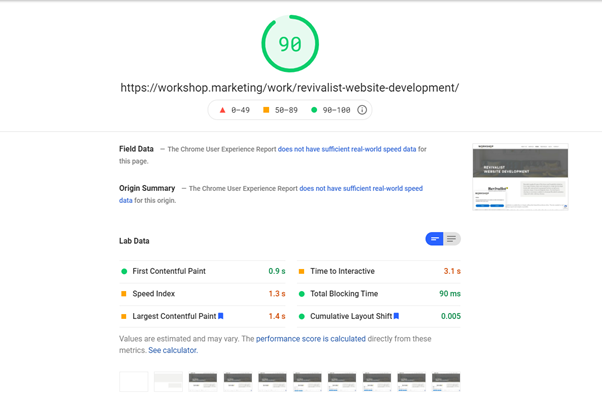
Task: Open the 'See calculator' link
Action: click(173, 350)
